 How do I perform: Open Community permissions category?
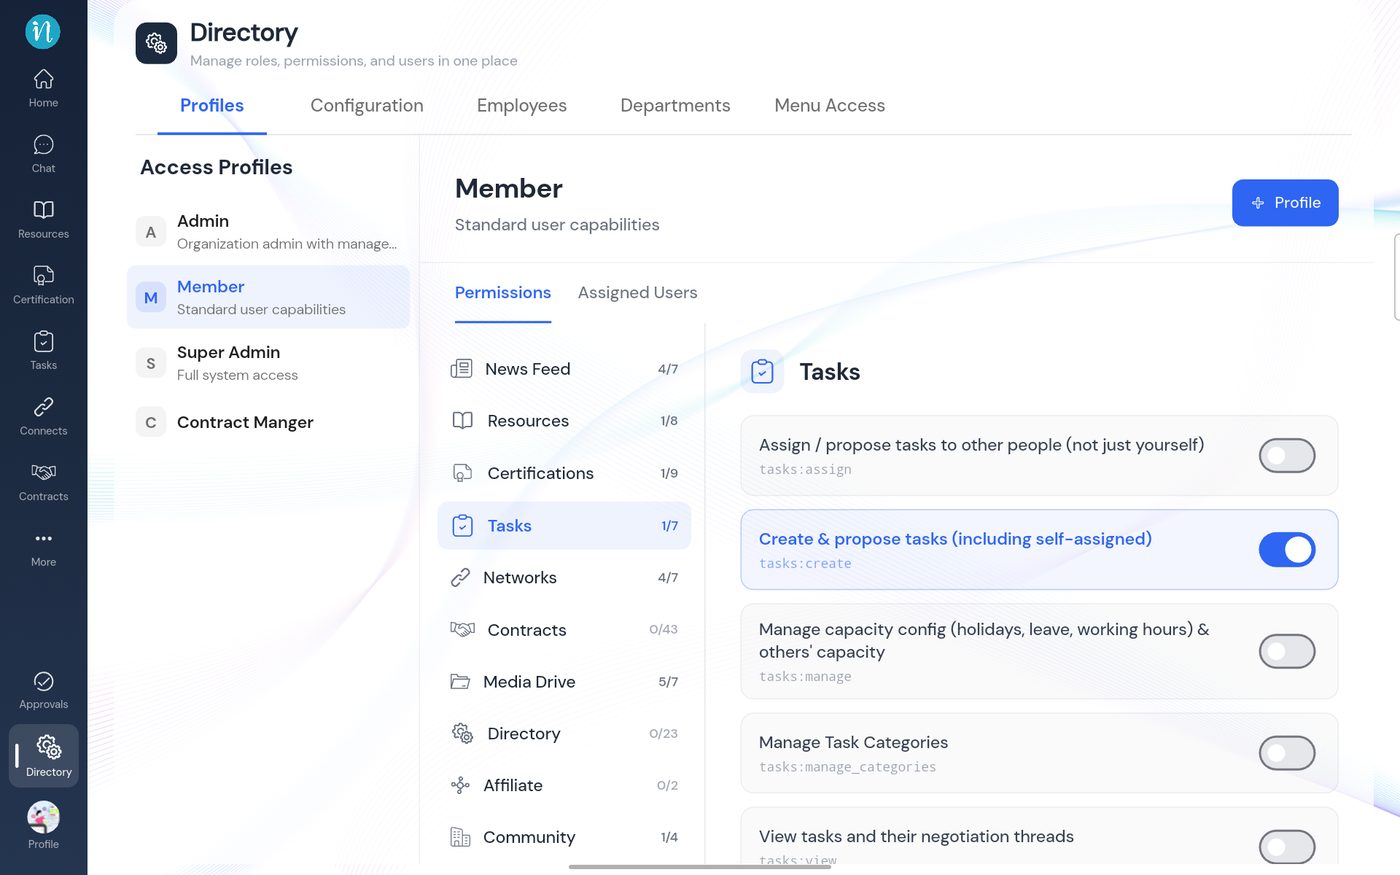click(x=564, y=837)
